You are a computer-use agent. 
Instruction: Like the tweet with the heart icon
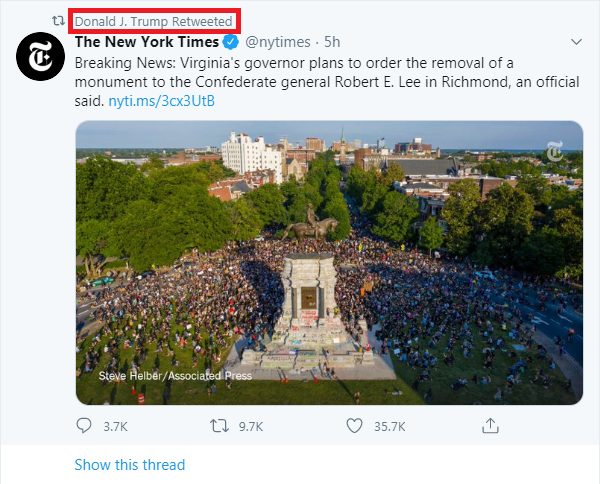(x=353, y=426)
